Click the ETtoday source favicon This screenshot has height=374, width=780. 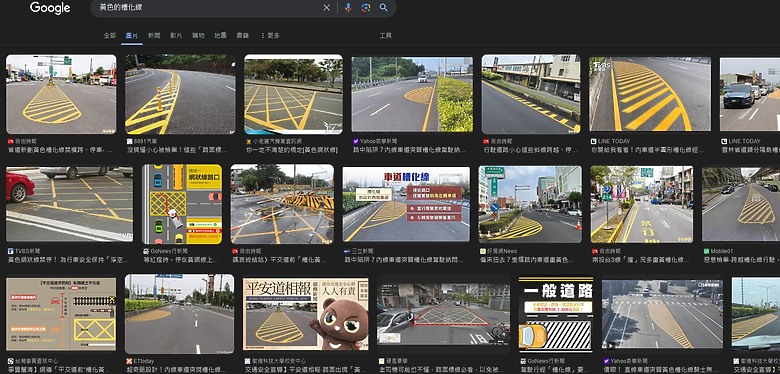(129, 361)
